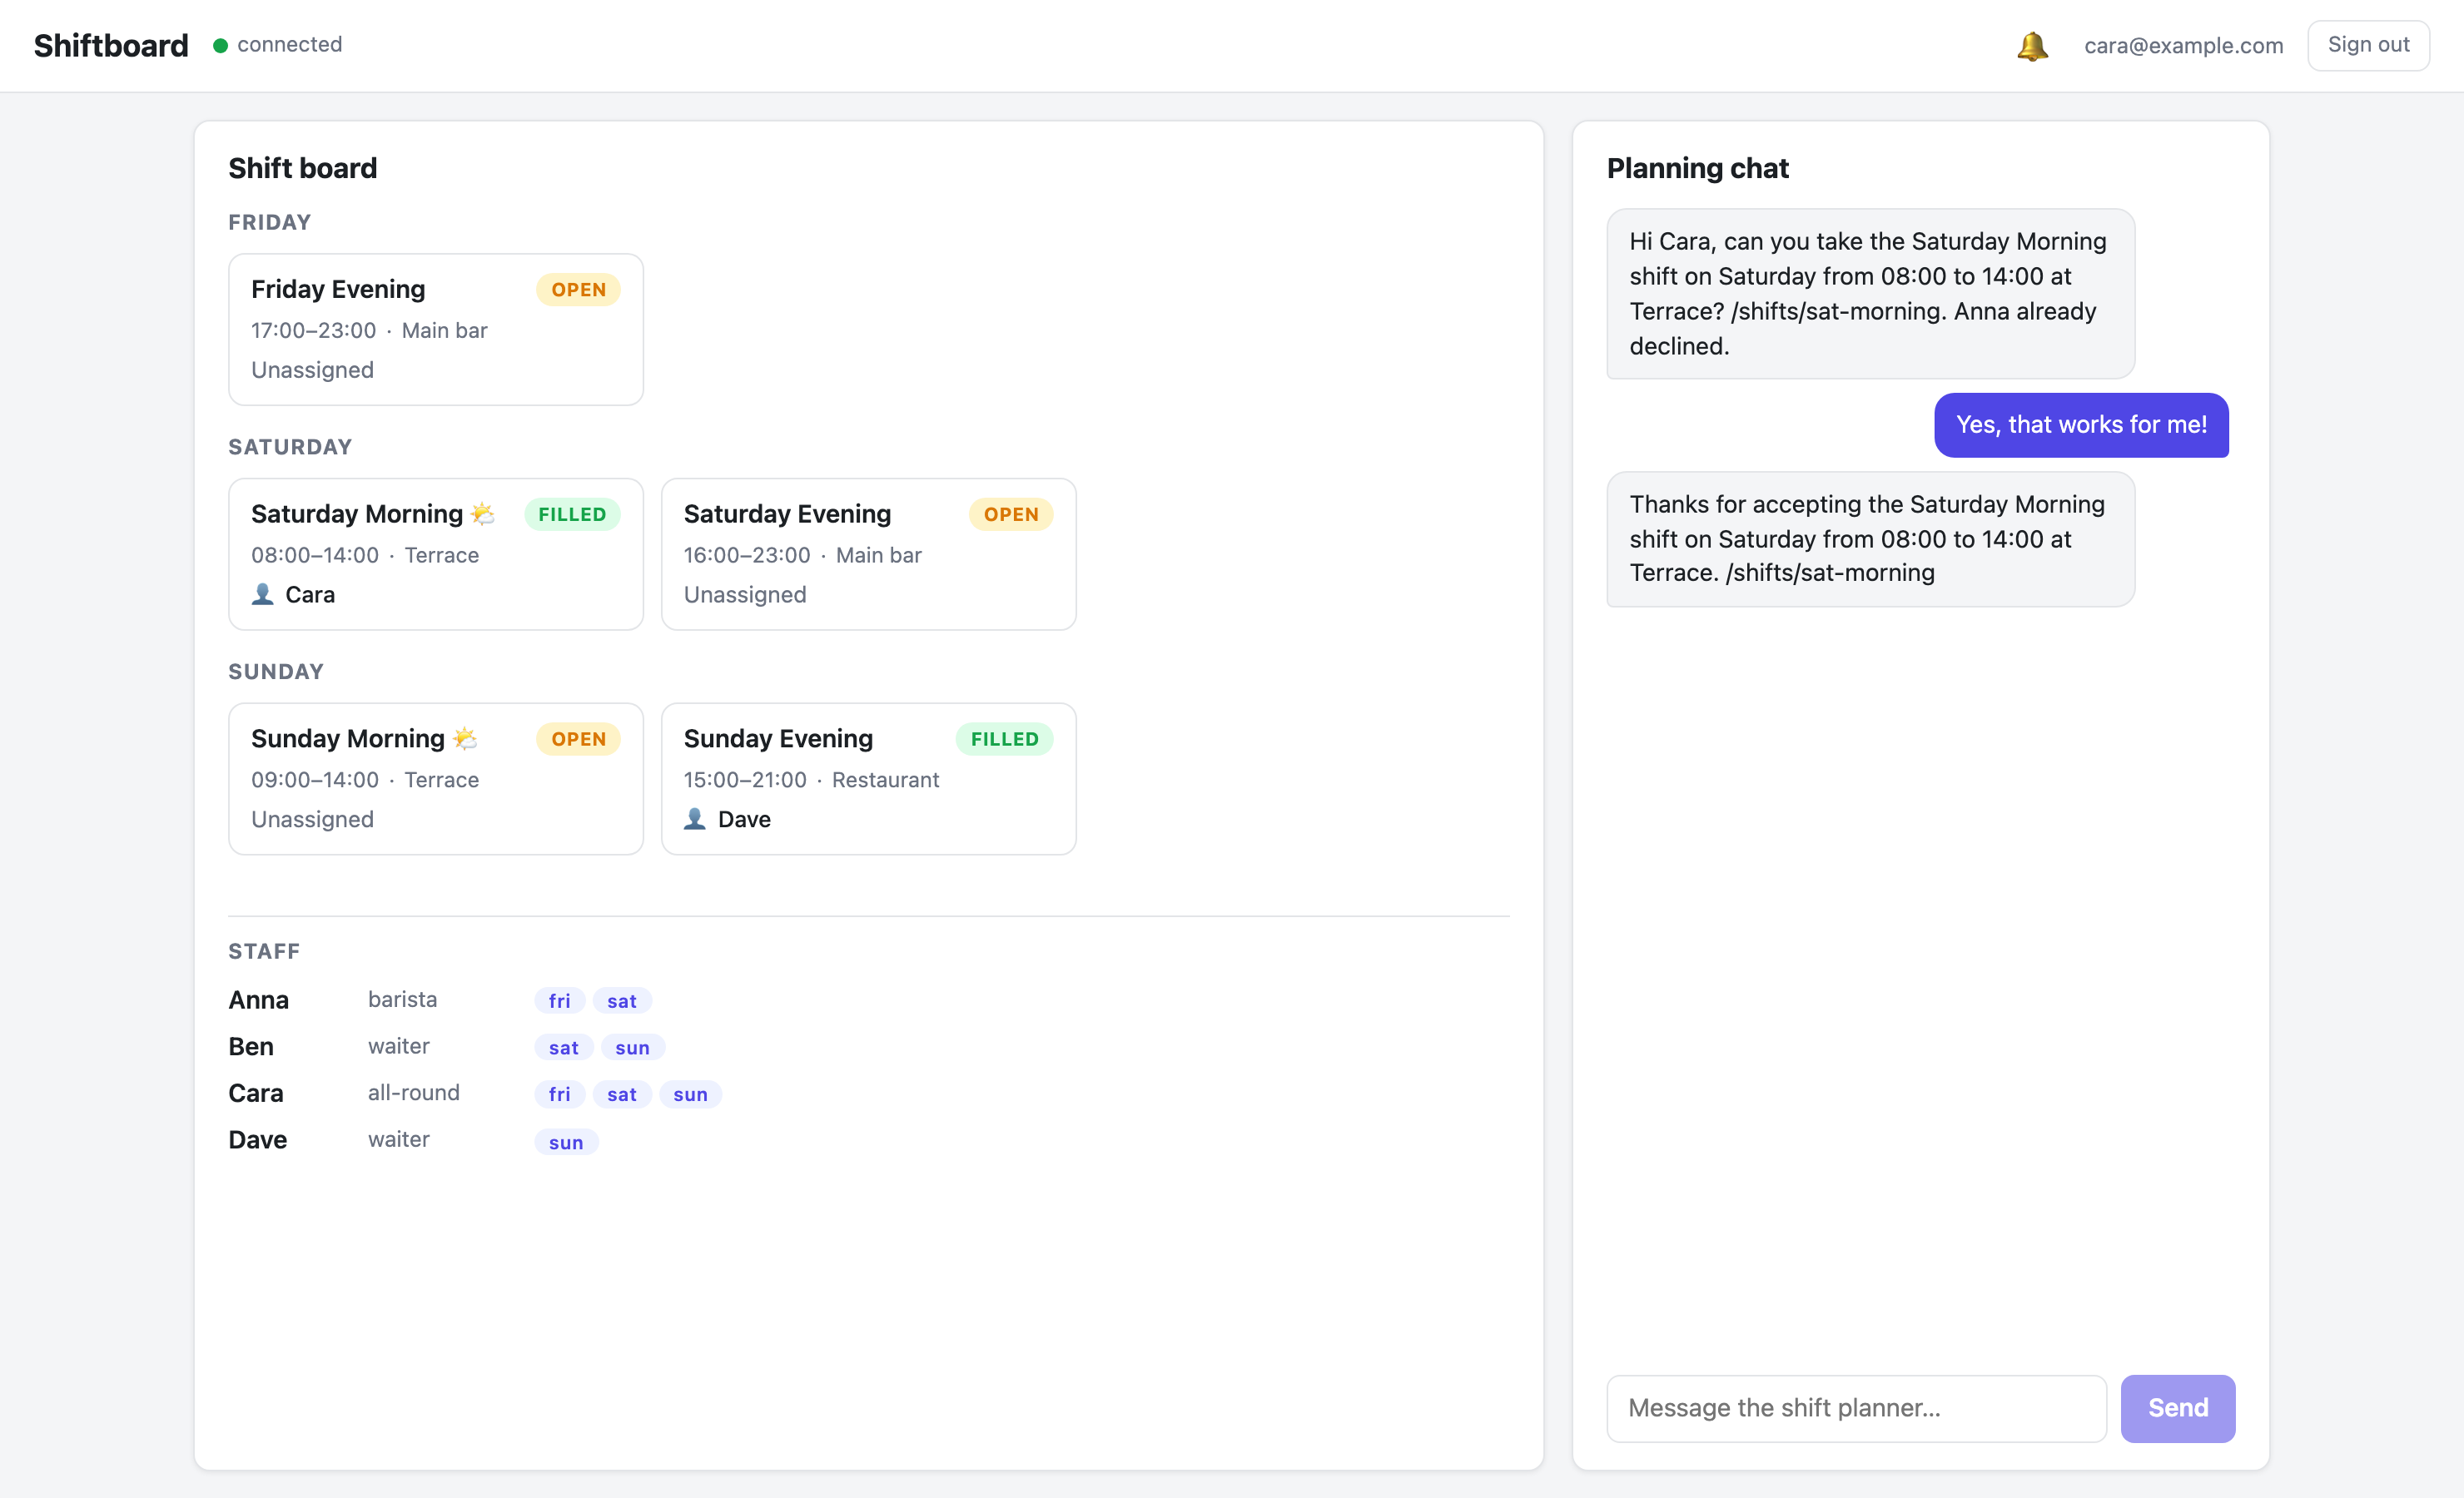
Task: Click the OPEN badge on Sunday Morning
Action: point(578,739)
